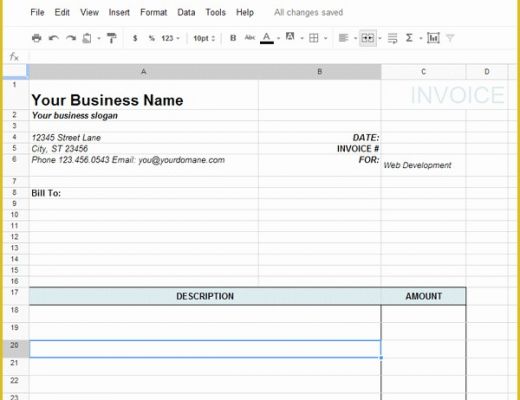Viewport: 520px width, 400px height.
Task: Click the DESCRIPTION header cell
Action: point(205,296)
